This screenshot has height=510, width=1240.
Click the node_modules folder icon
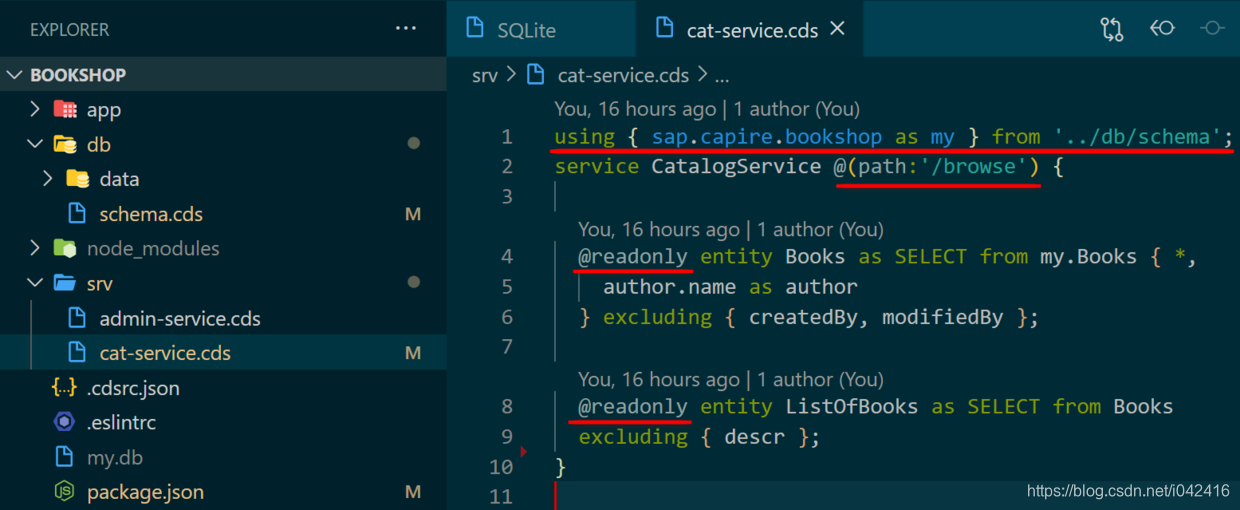(x=65, y=248)
